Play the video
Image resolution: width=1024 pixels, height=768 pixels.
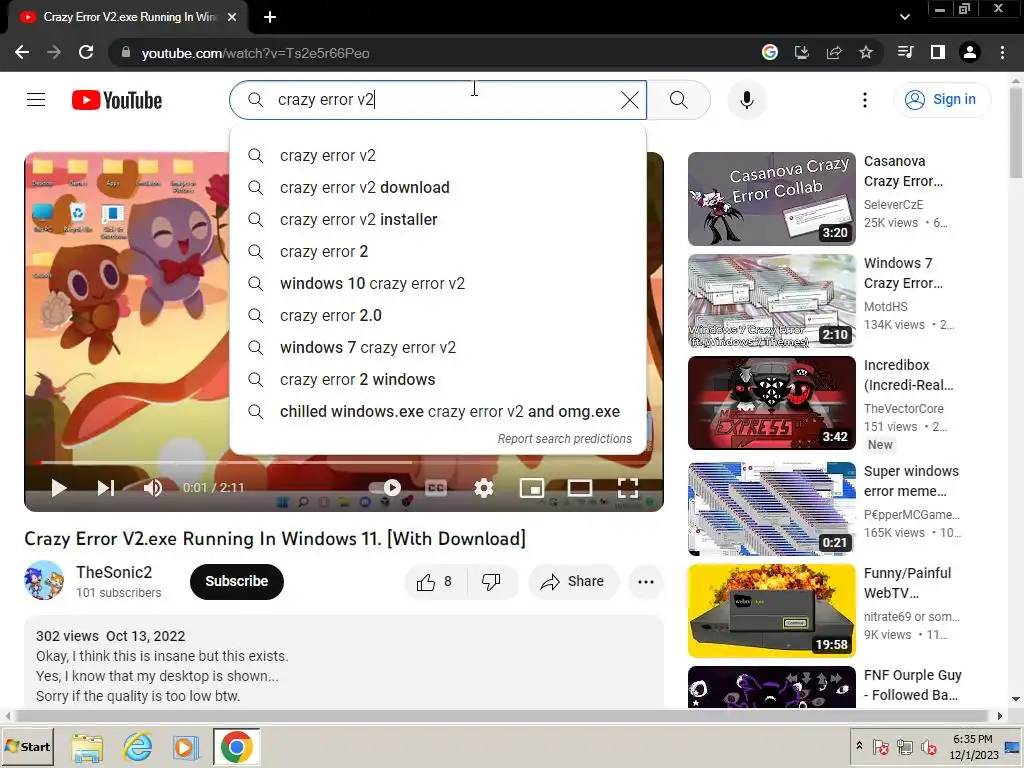pyautogui.click(x=59, y=488)
